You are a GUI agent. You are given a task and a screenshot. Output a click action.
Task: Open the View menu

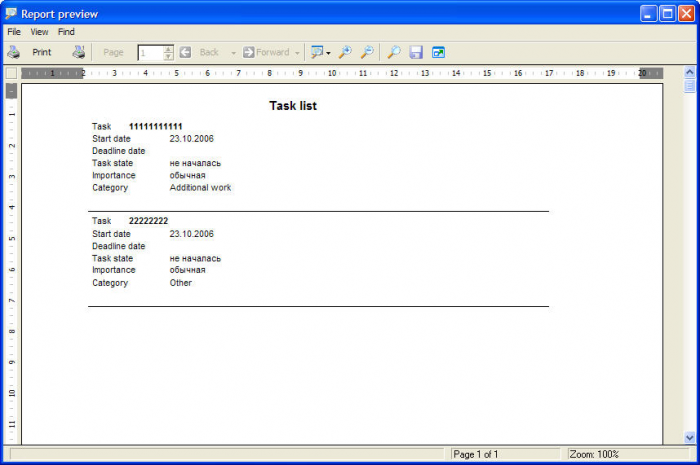tap(39, 32)
